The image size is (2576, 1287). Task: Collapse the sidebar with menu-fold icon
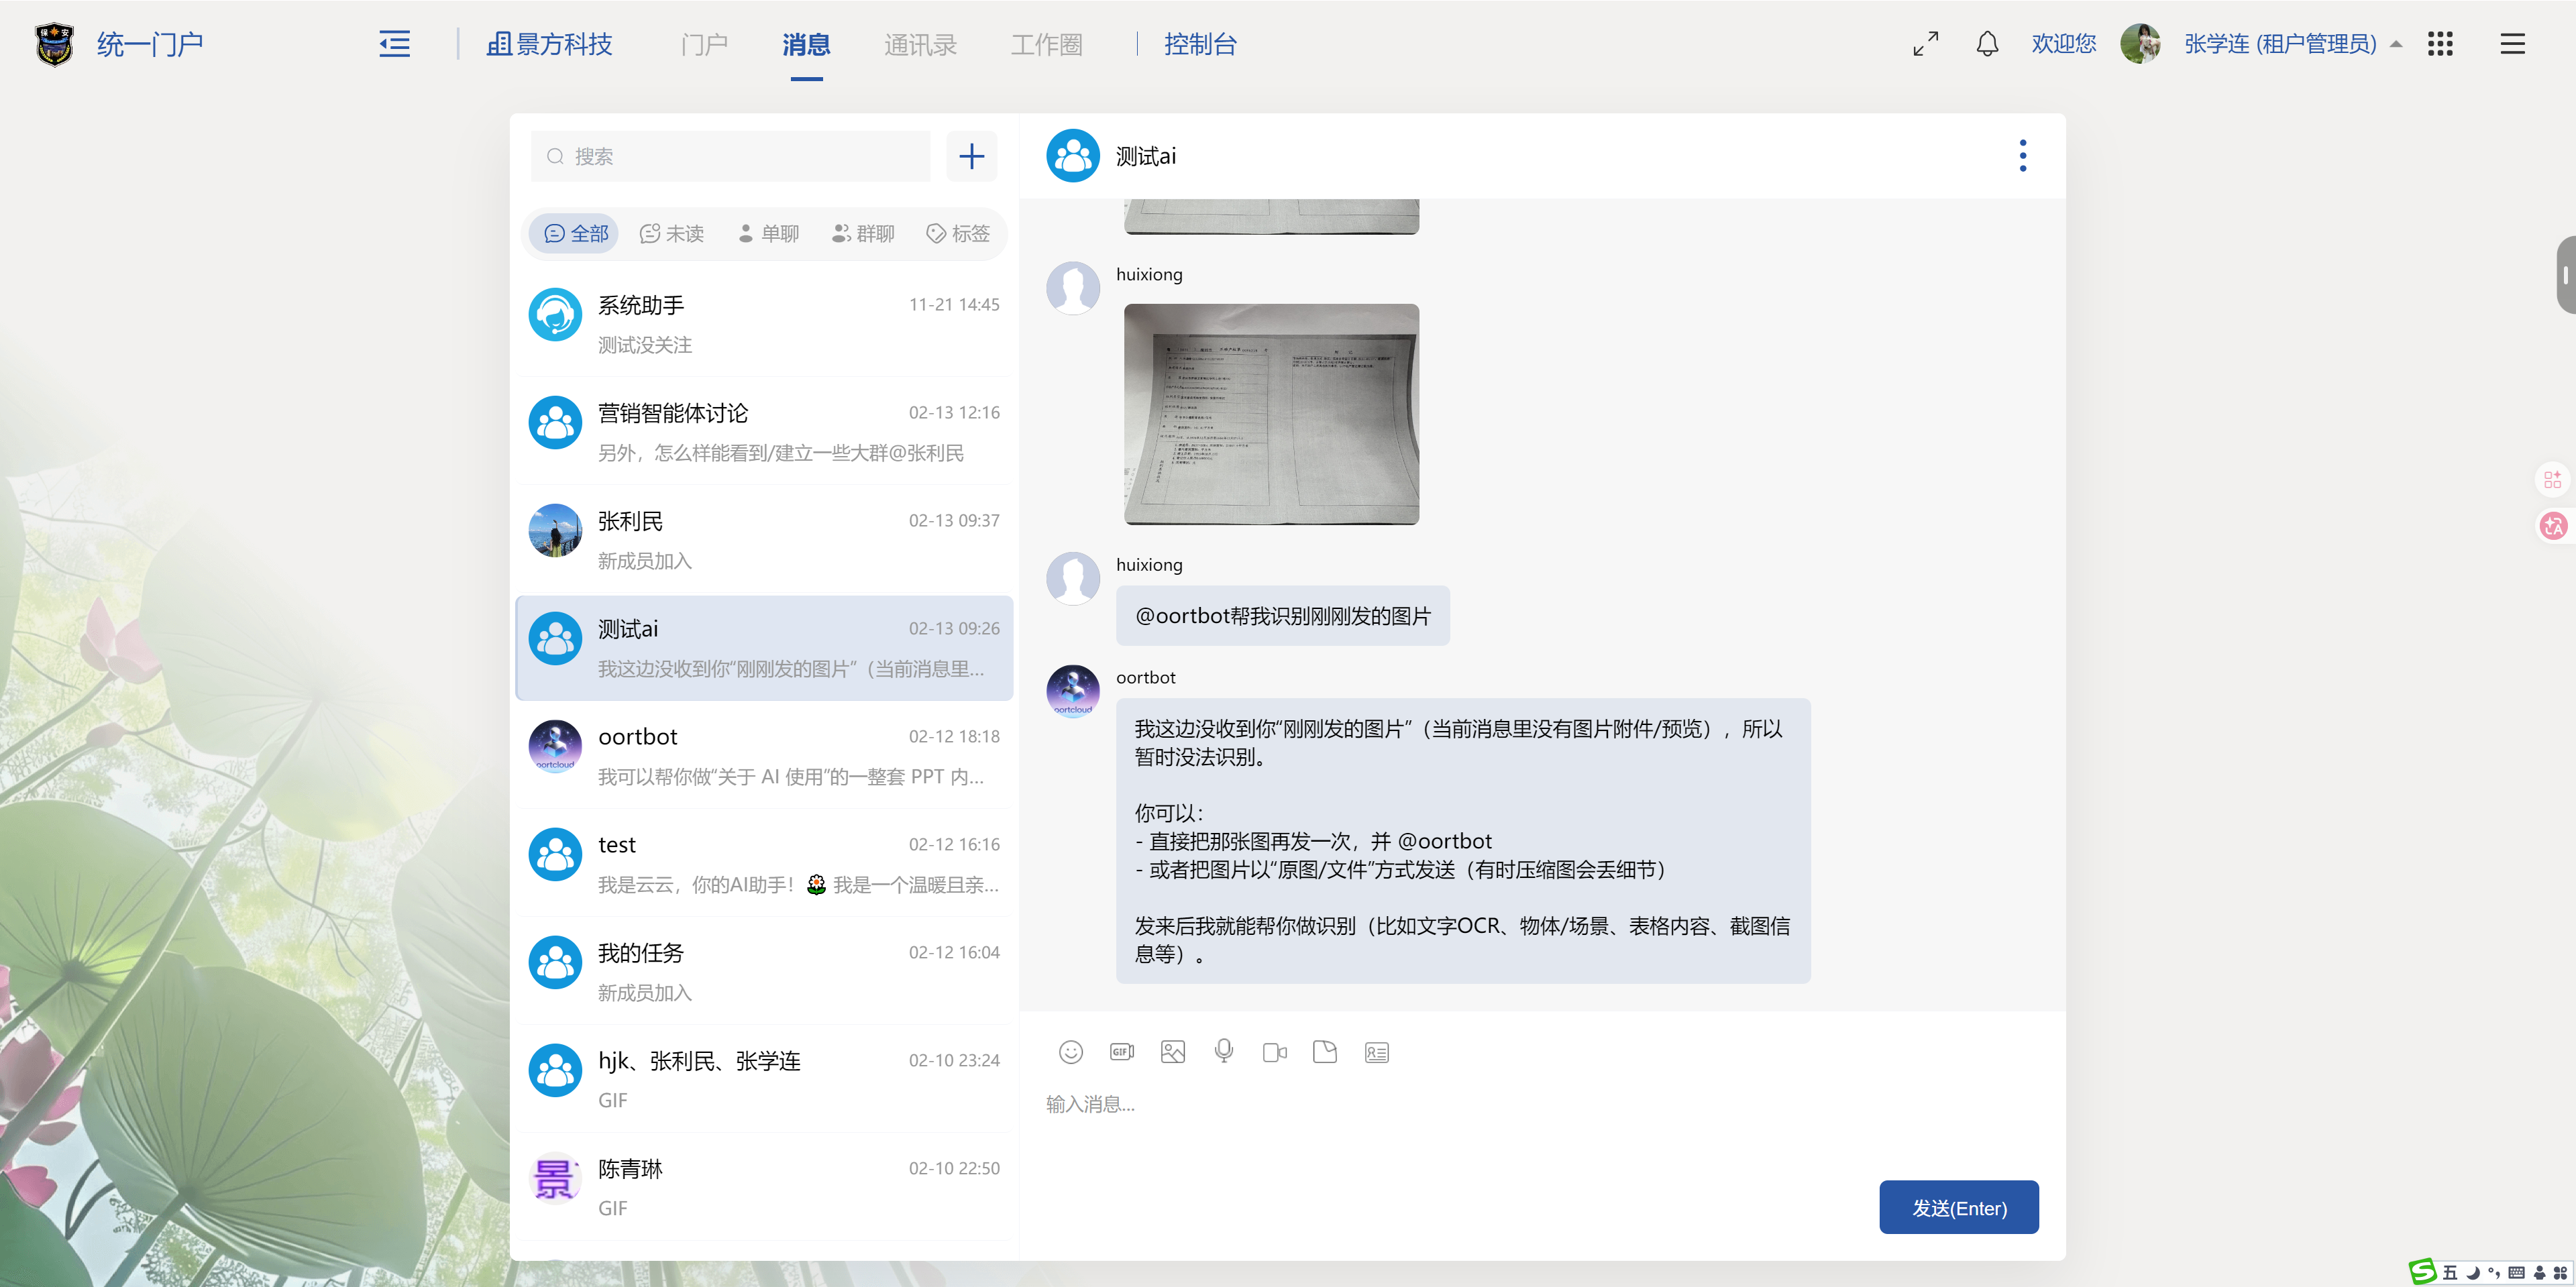394,44
